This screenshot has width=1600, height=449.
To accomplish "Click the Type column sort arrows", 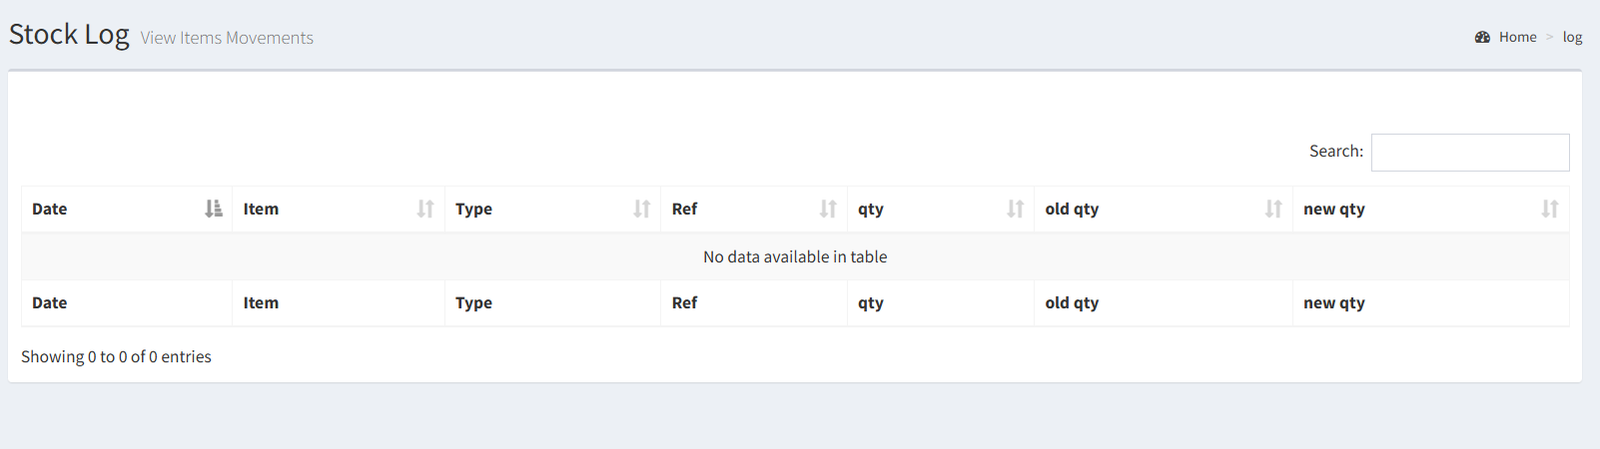I will click(641, 209).
